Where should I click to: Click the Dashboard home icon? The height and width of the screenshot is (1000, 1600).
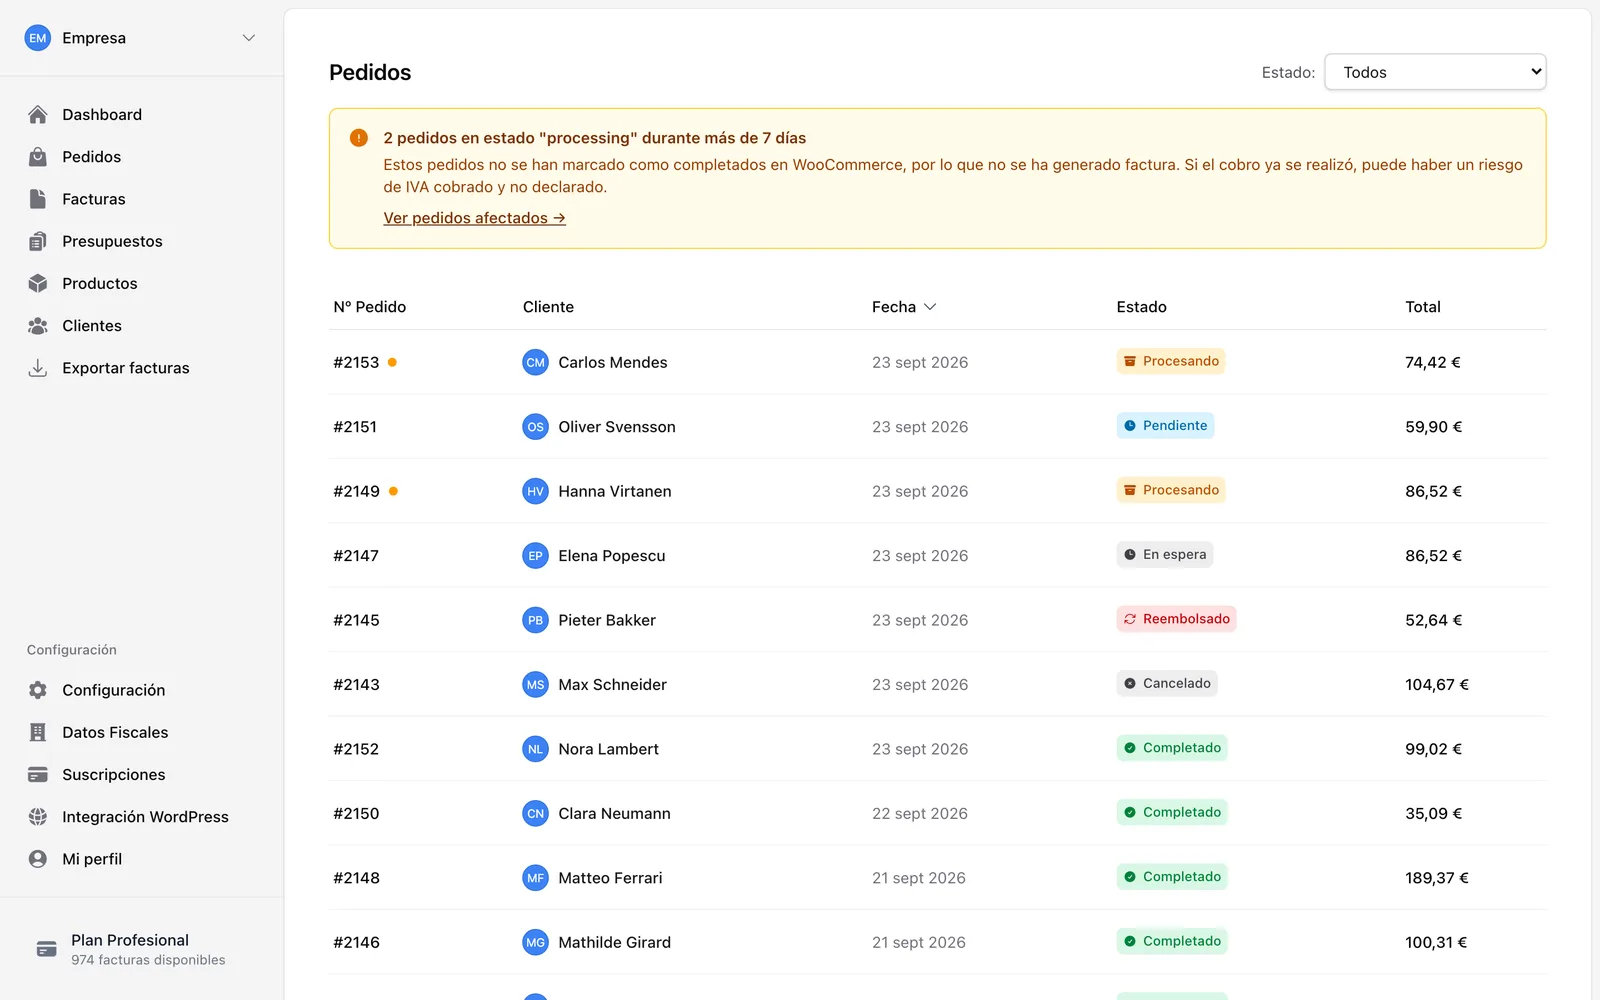[x=38, y=115]
